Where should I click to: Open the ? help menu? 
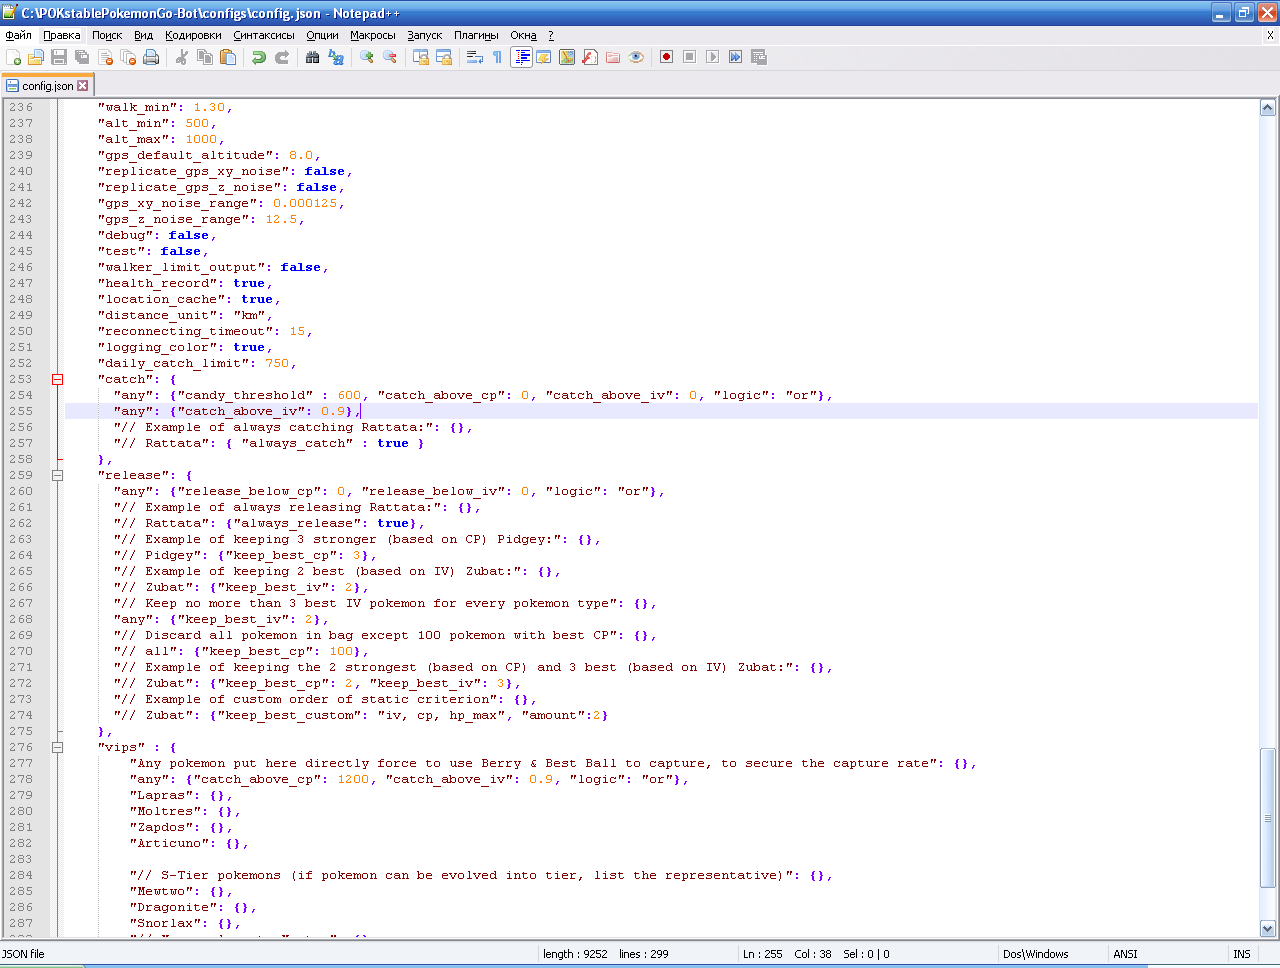551,35
